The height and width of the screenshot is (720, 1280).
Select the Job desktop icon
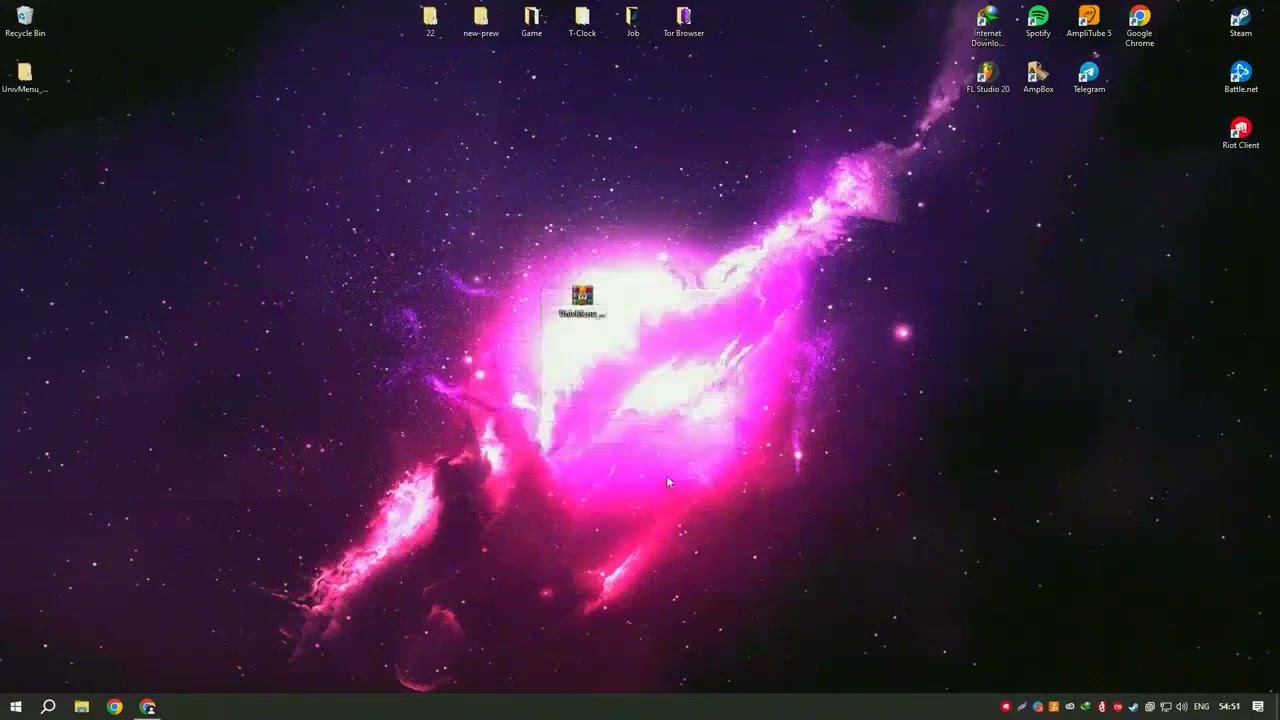pos(633,22)
